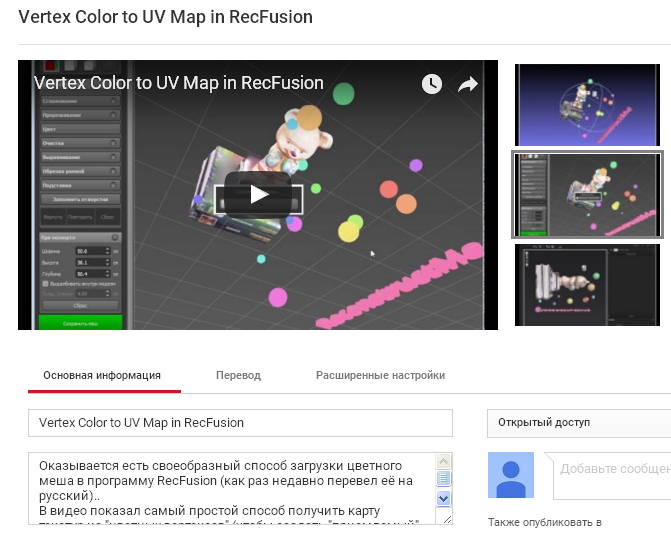Open the Основная информация tab
671x537 pixels.
coord(102,375)
